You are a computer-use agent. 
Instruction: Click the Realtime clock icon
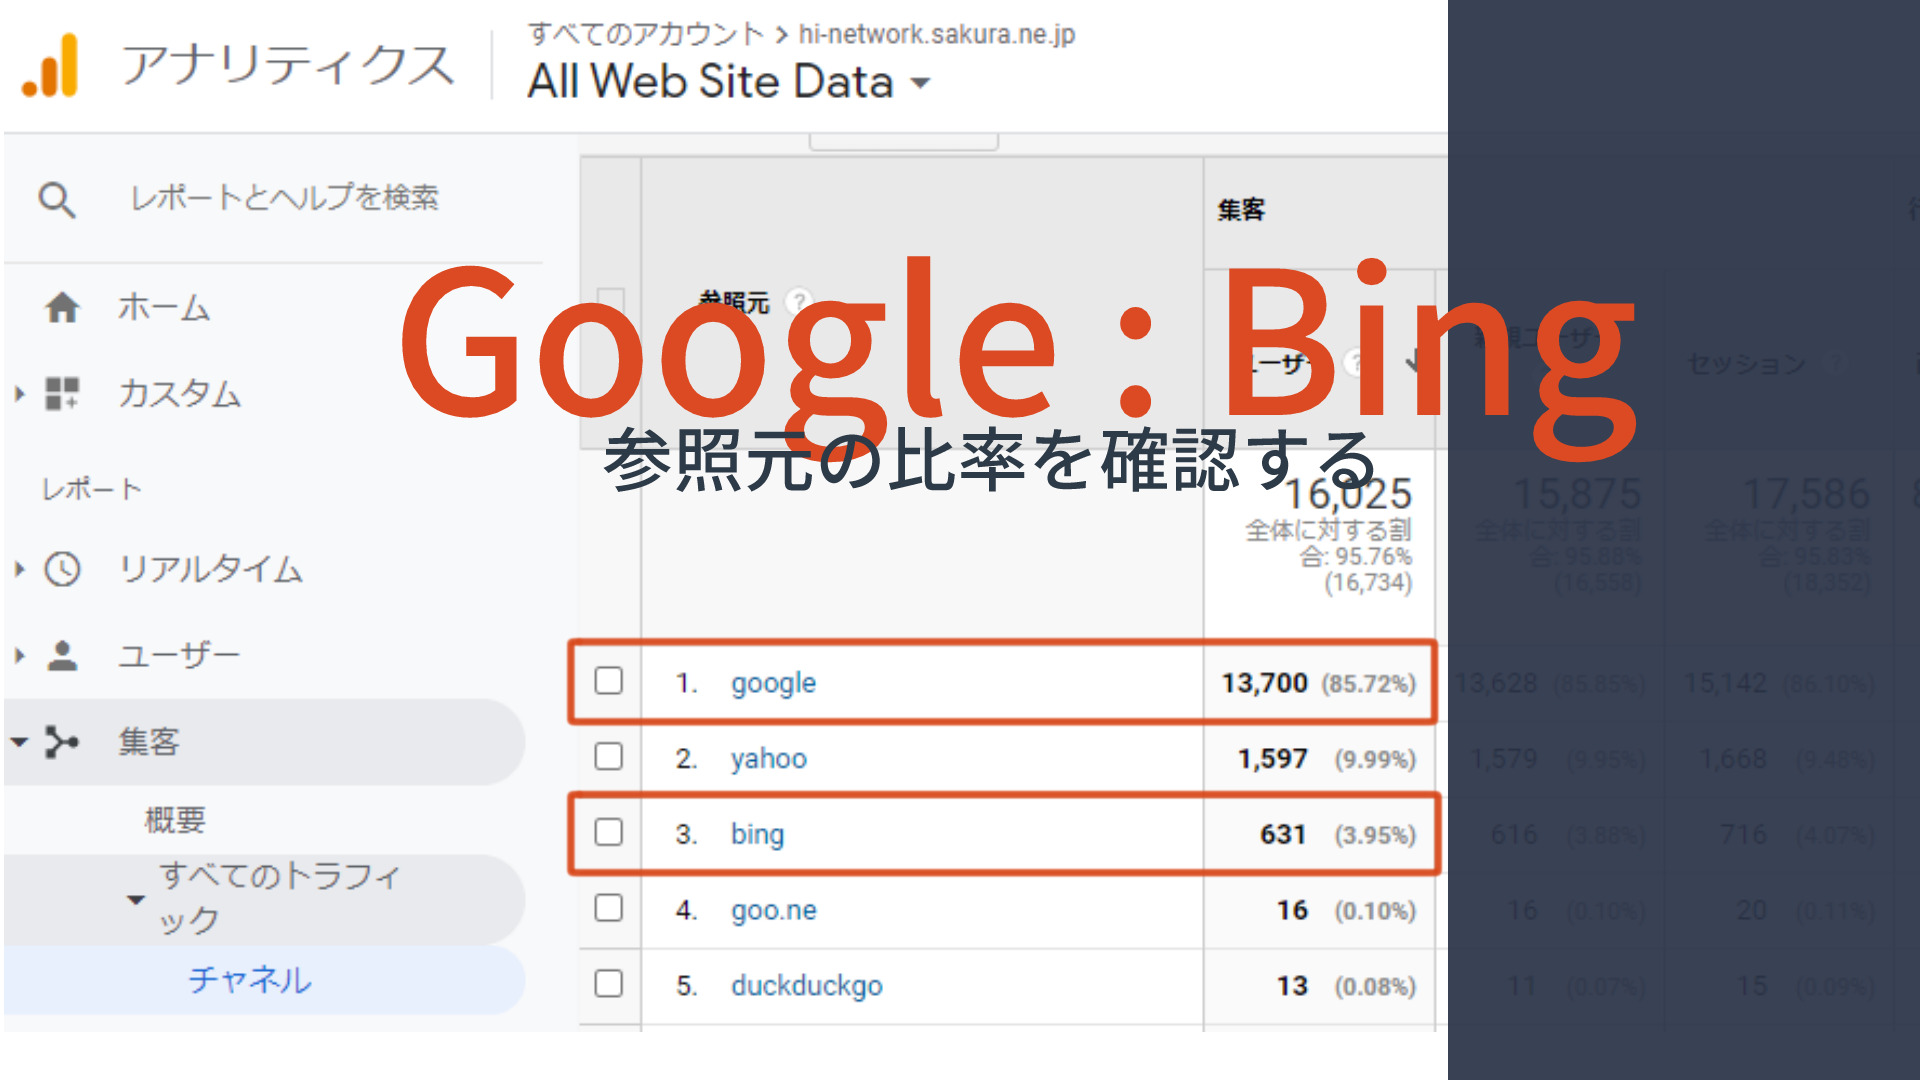pos(62,569)
